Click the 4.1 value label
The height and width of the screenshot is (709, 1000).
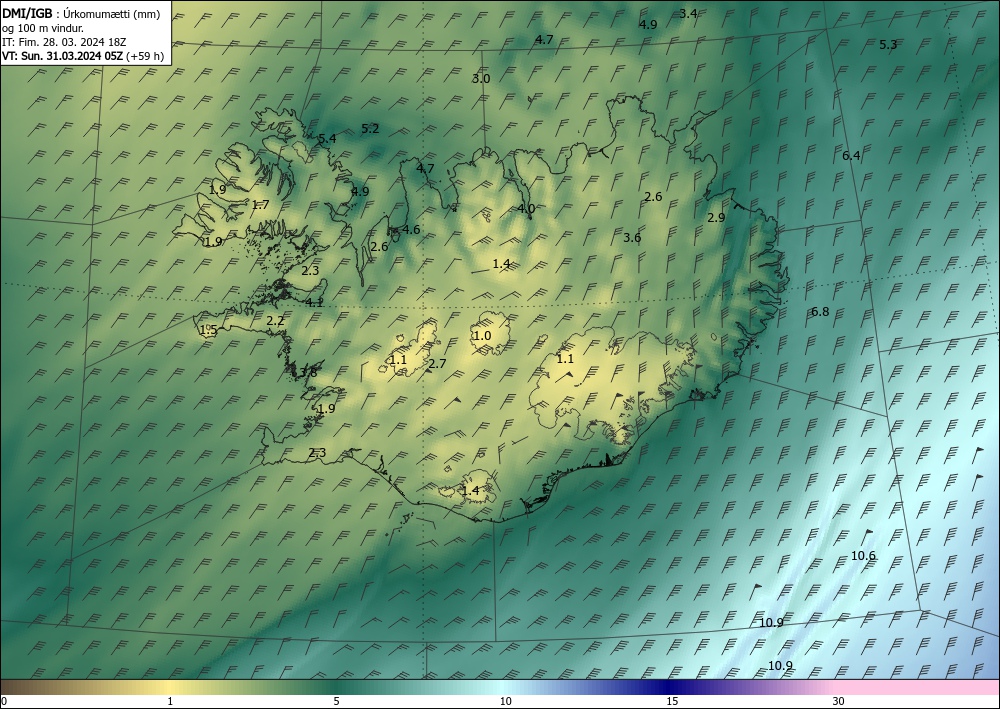[314, 303]
